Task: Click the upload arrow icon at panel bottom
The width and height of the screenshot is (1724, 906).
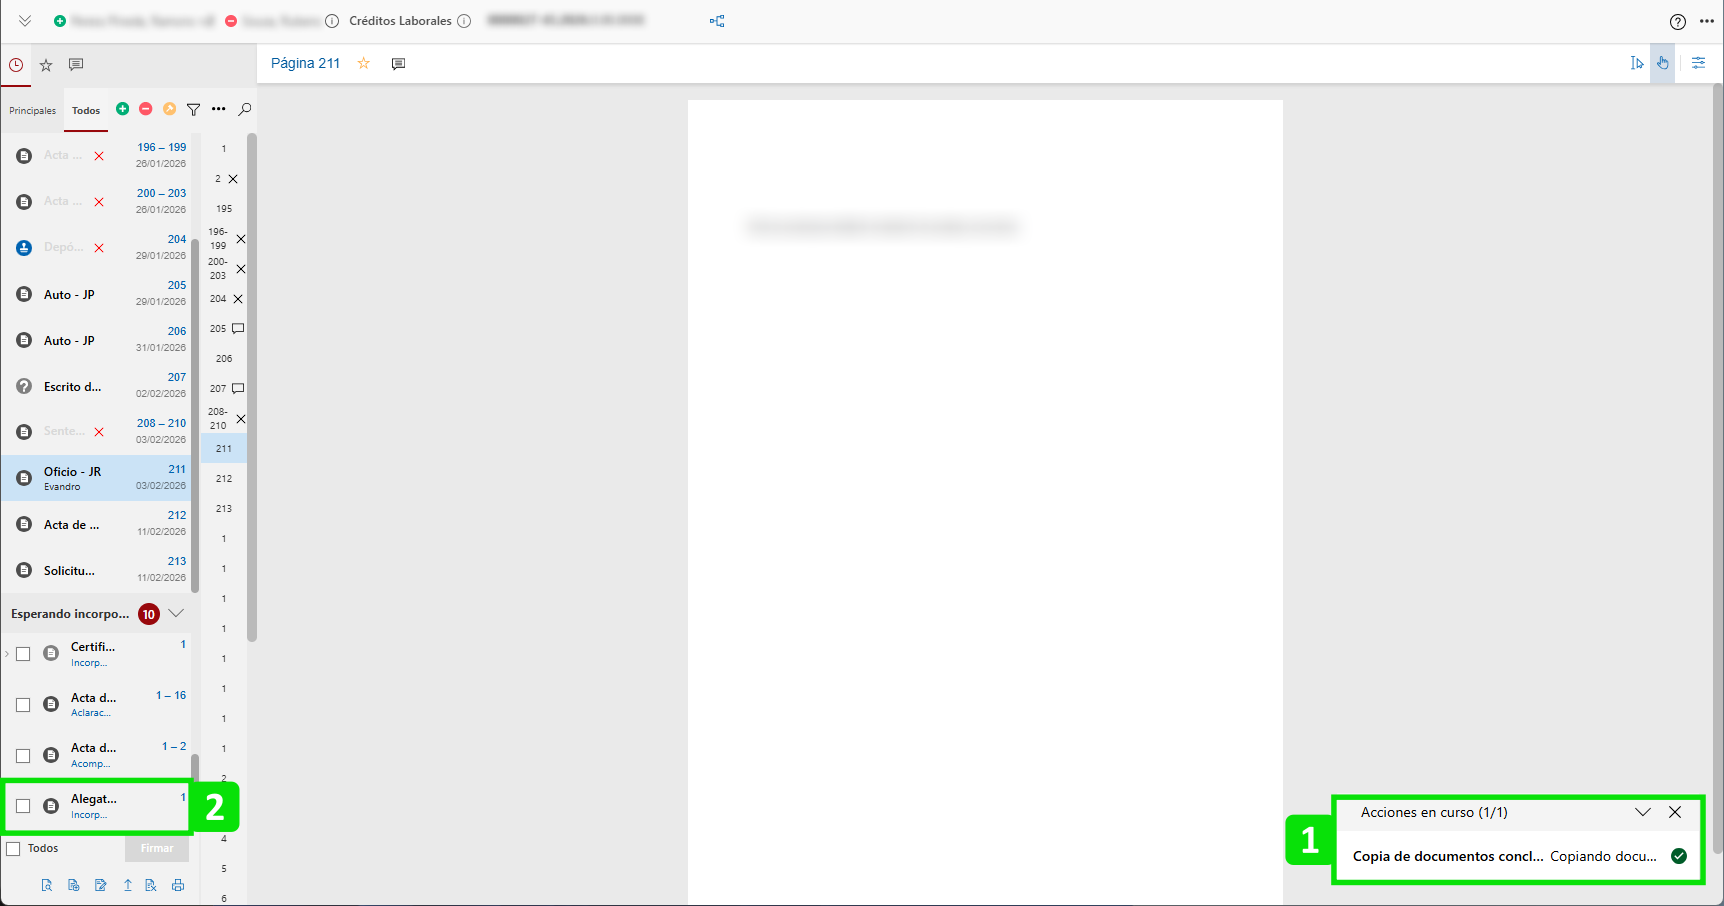Action: (x=127, y=885)
